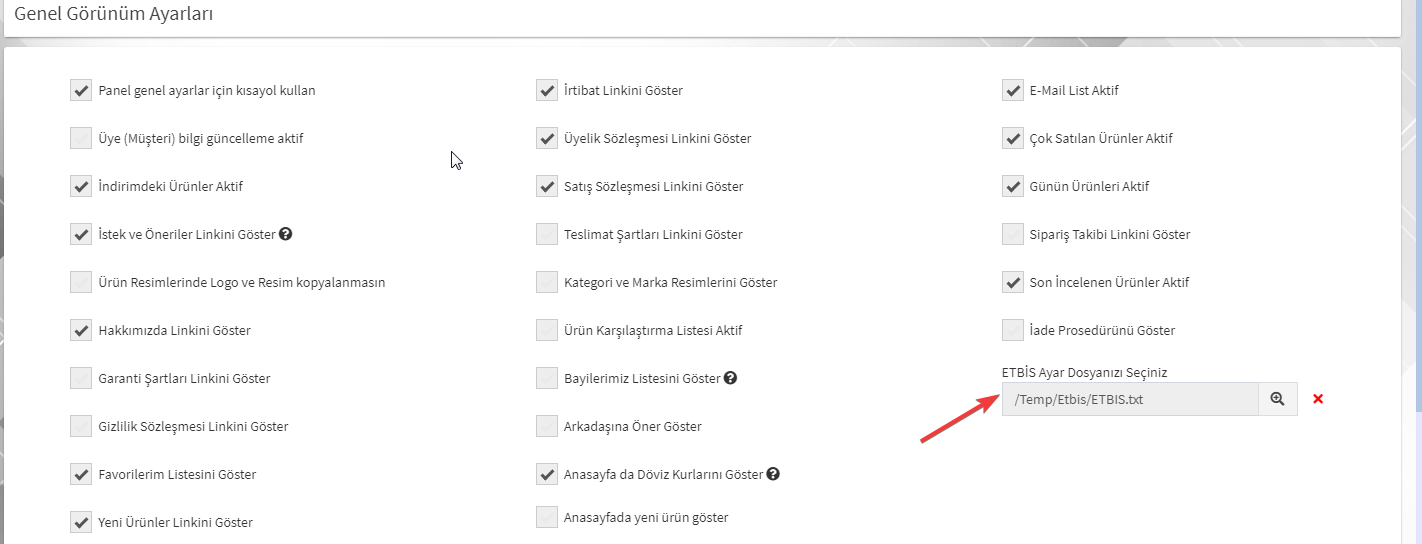Enable Teslimat Şartları Linkini Göster
Image resolution: width=1422 pixels, height=544 pixels.
547,234
